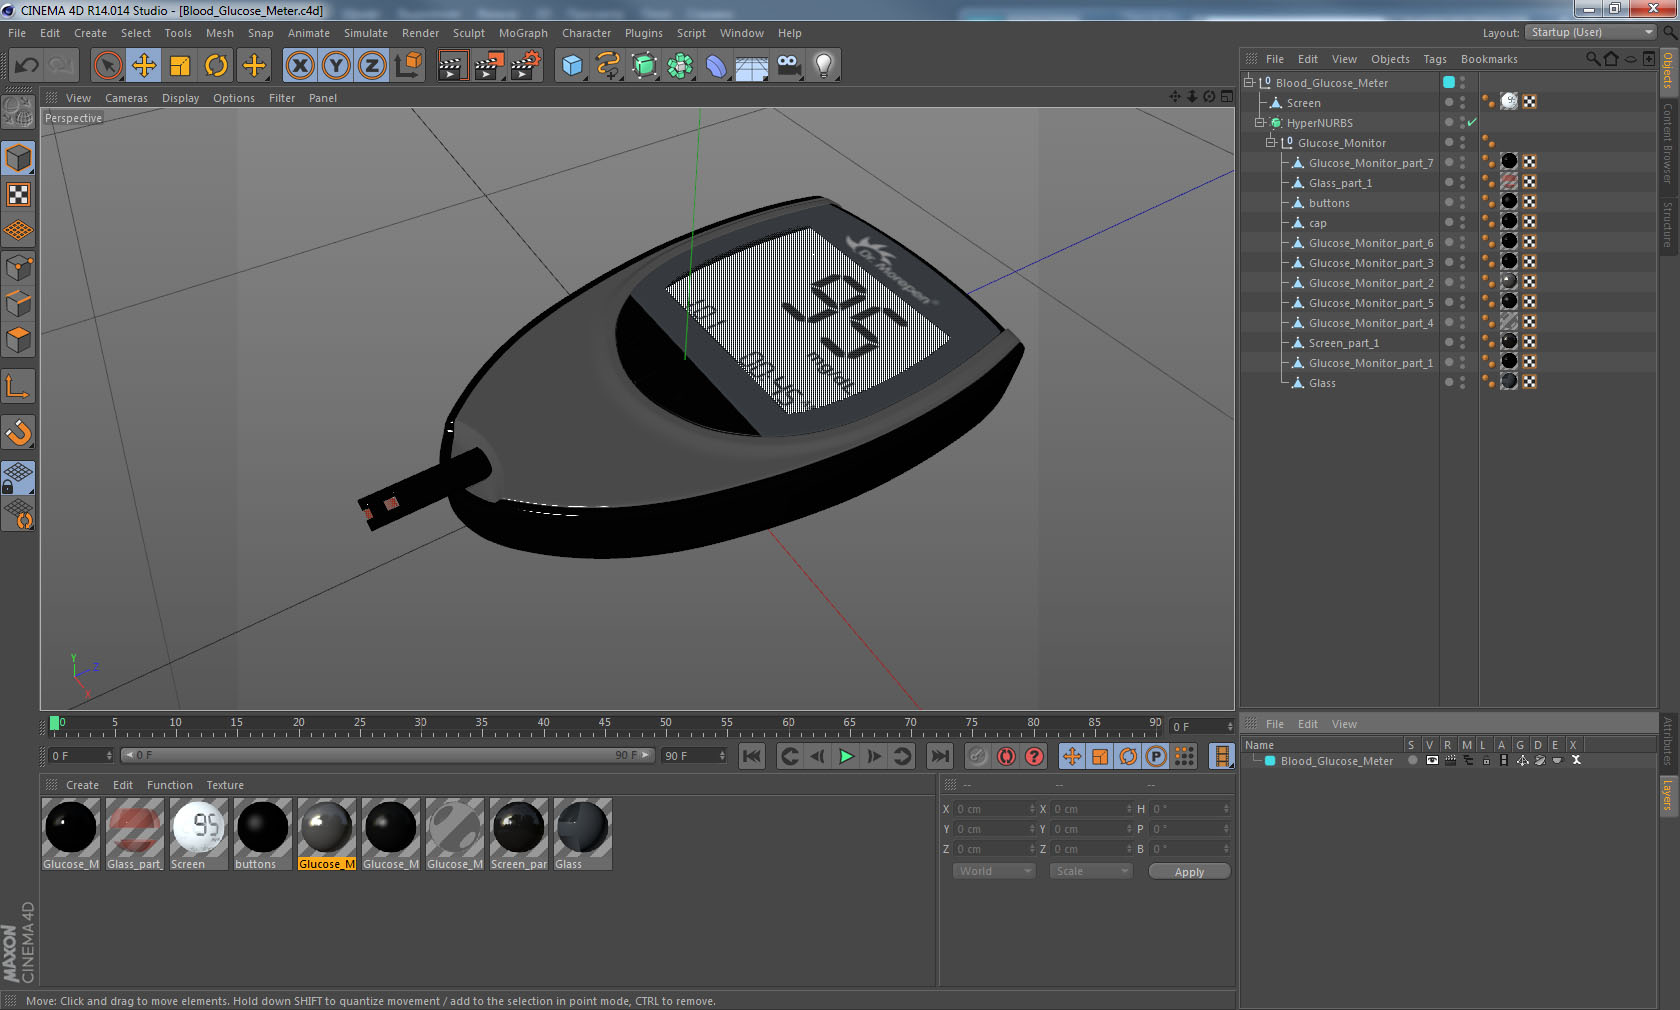Open the Sculpt menu

click(468, 33)
